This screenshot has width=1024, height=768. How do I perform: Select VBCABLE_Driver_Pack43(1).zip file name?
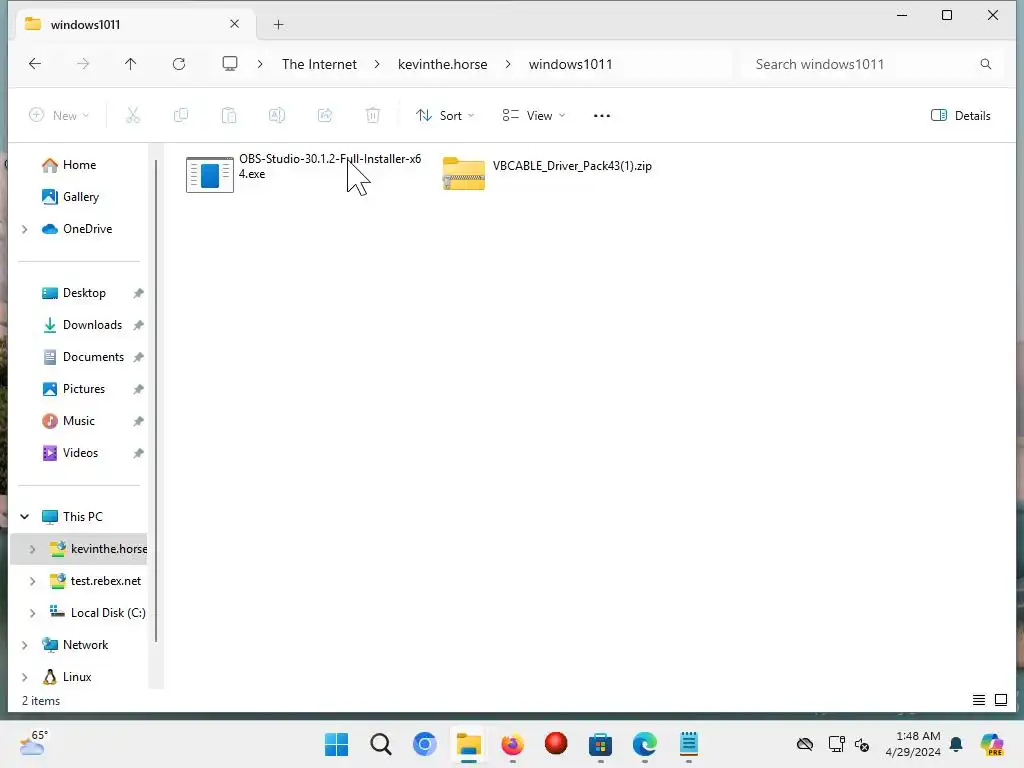tap(572, 166)
